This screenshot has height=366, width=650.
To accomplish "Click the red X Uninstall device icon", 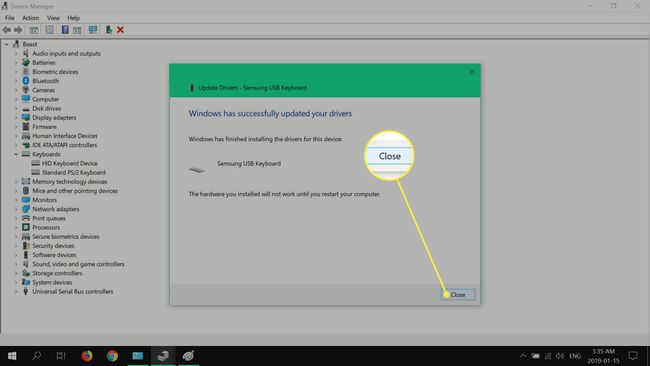I will [120, 30].
